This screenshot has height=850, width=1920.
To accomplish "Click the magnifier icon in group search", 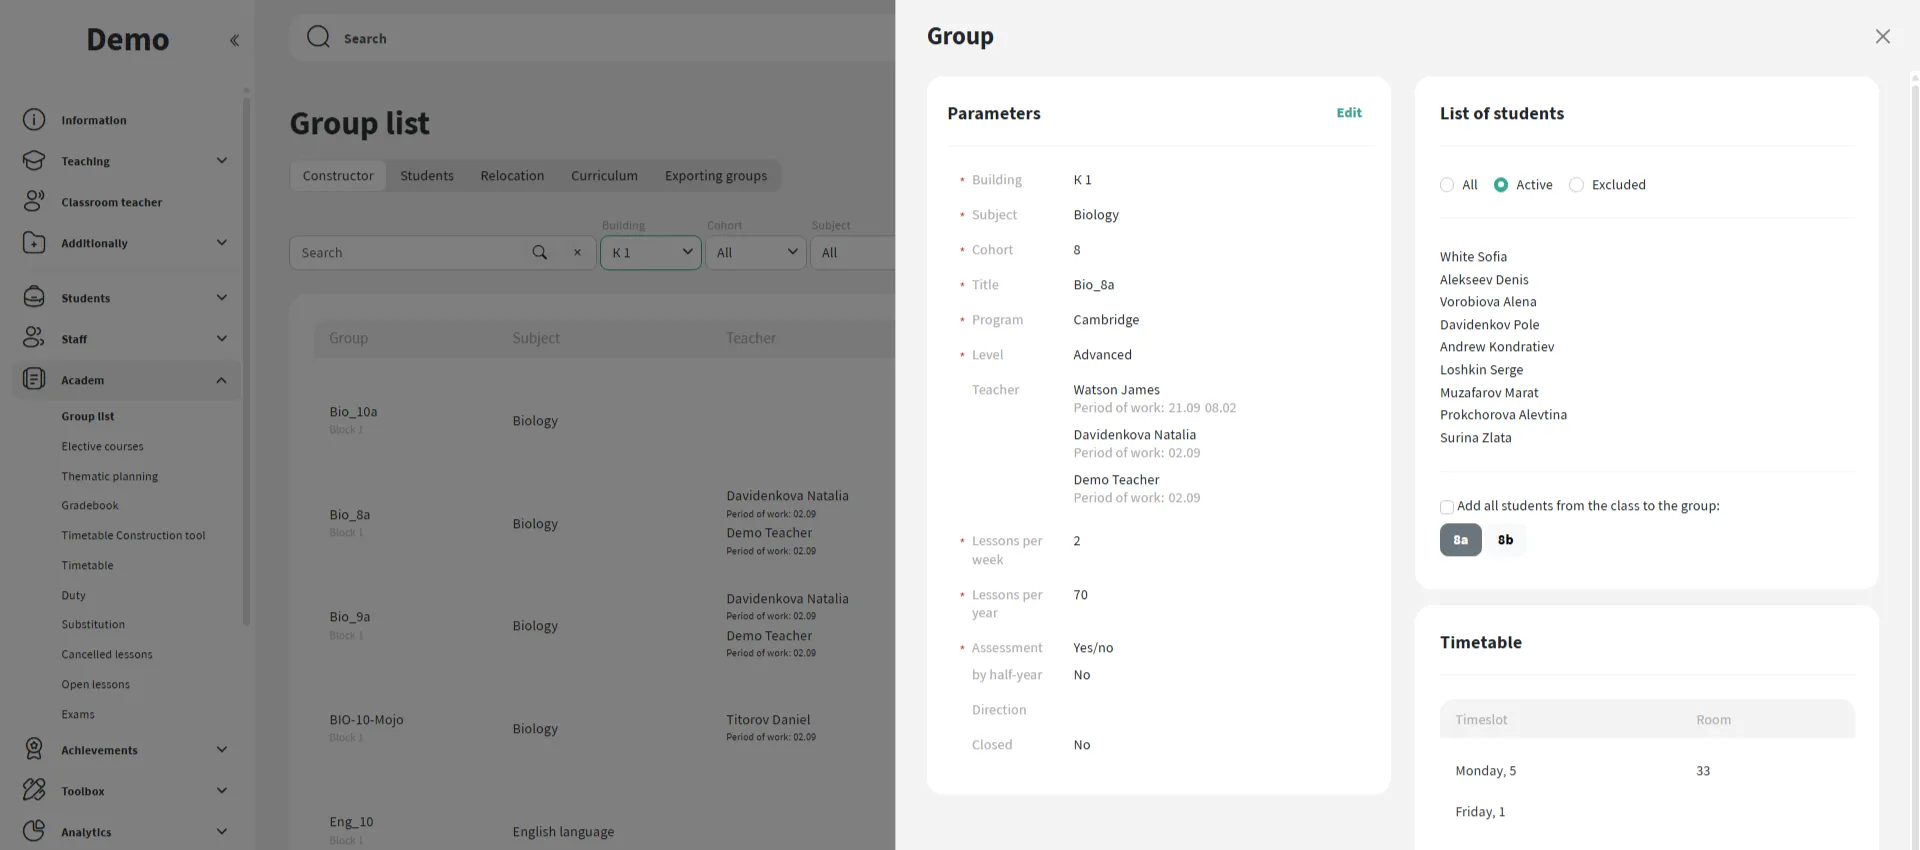I will pyautogui.click(x=540, y=253).
